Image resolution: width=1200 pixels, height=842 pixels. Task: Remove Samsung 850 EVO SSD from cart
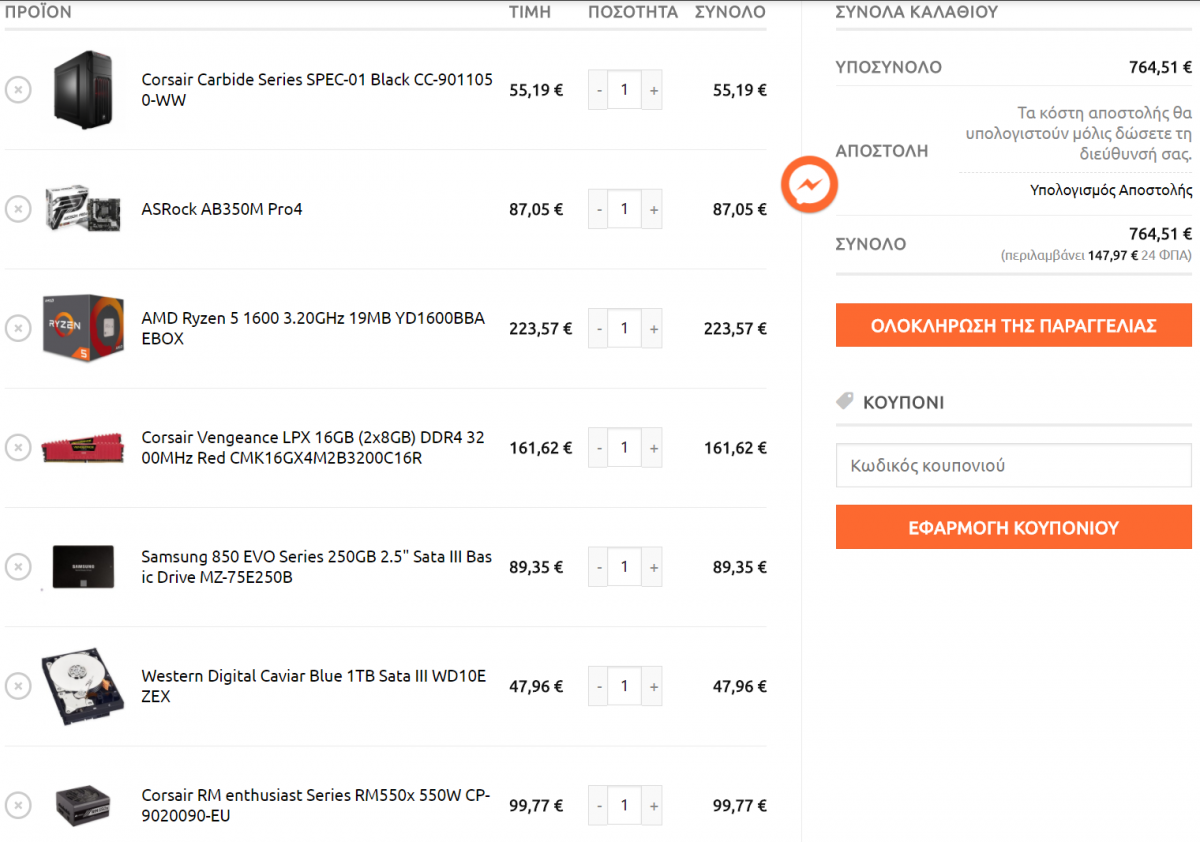click(x=18, y=567)
